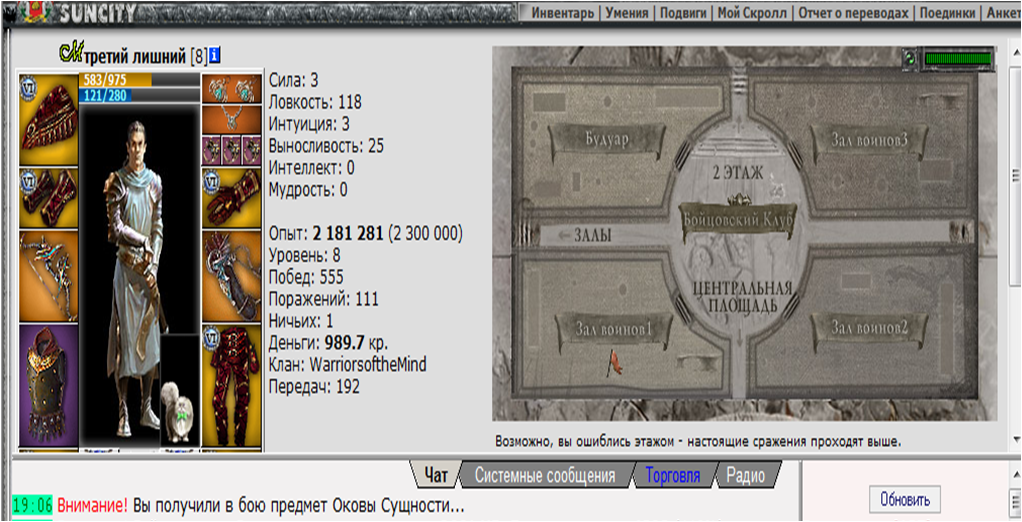The height and width of the screenshot is (522, 1022).
Task: Open the Подвиги menu
Action: tap(683, 13)
